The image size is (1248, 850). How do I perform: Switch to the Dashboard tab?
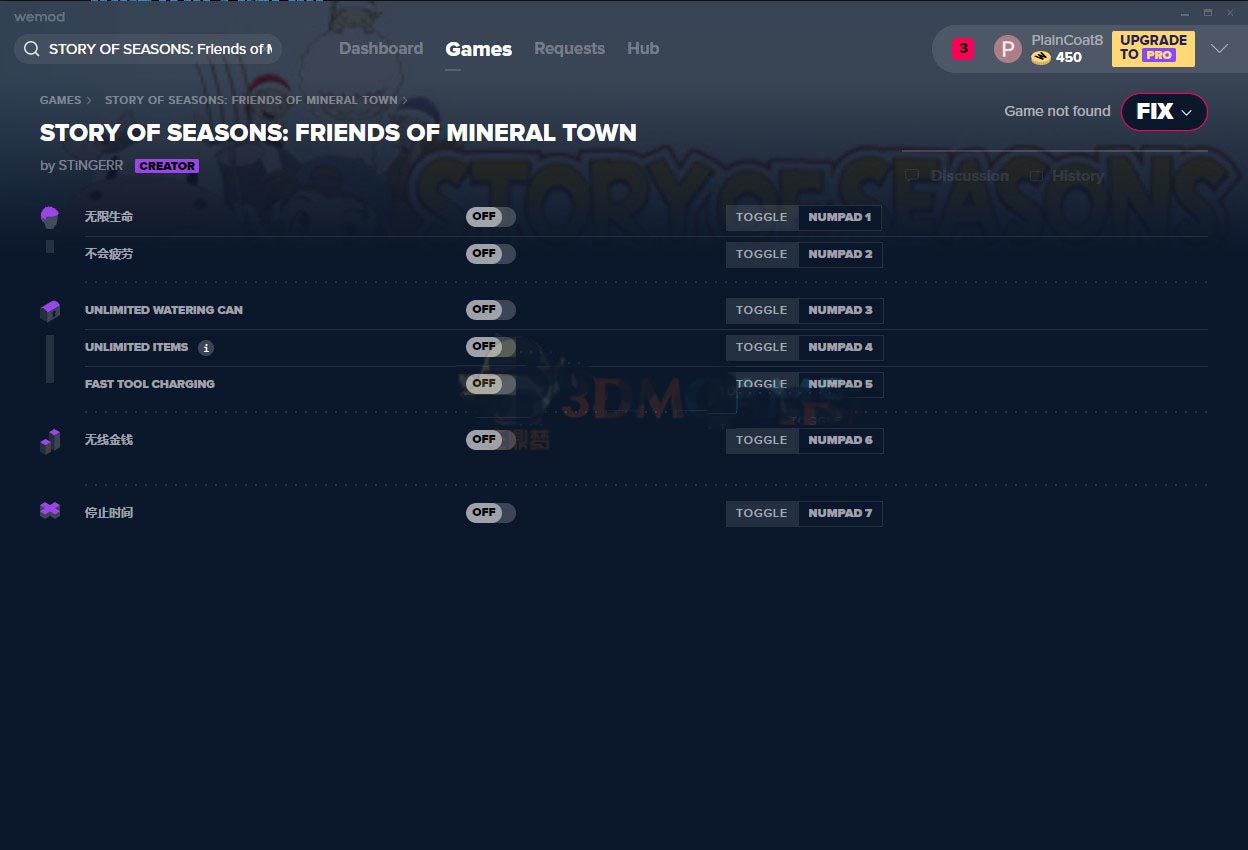381,48
